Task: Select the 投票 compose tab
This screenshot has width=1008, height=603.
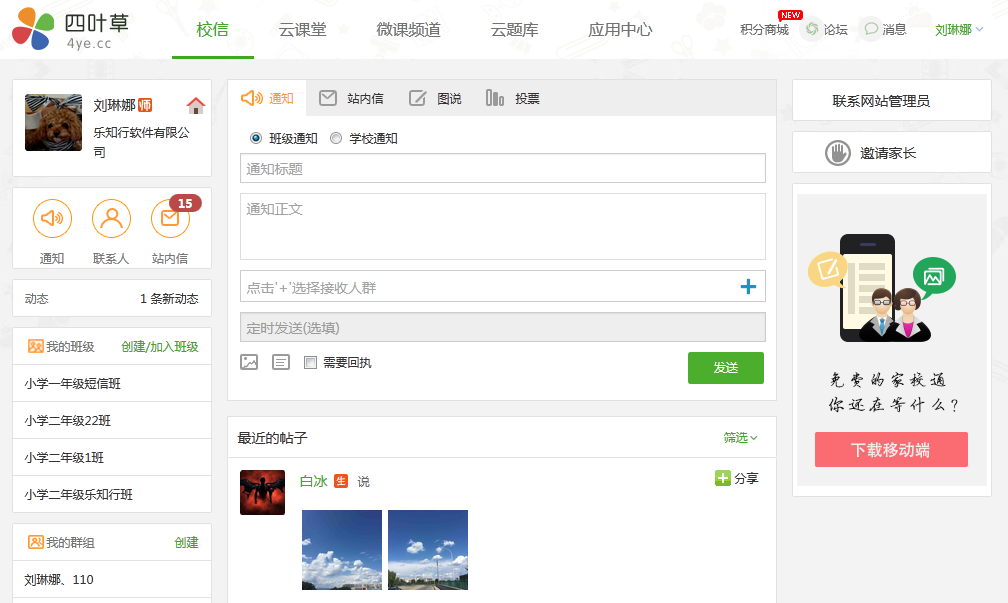Action: click(513, 98)
